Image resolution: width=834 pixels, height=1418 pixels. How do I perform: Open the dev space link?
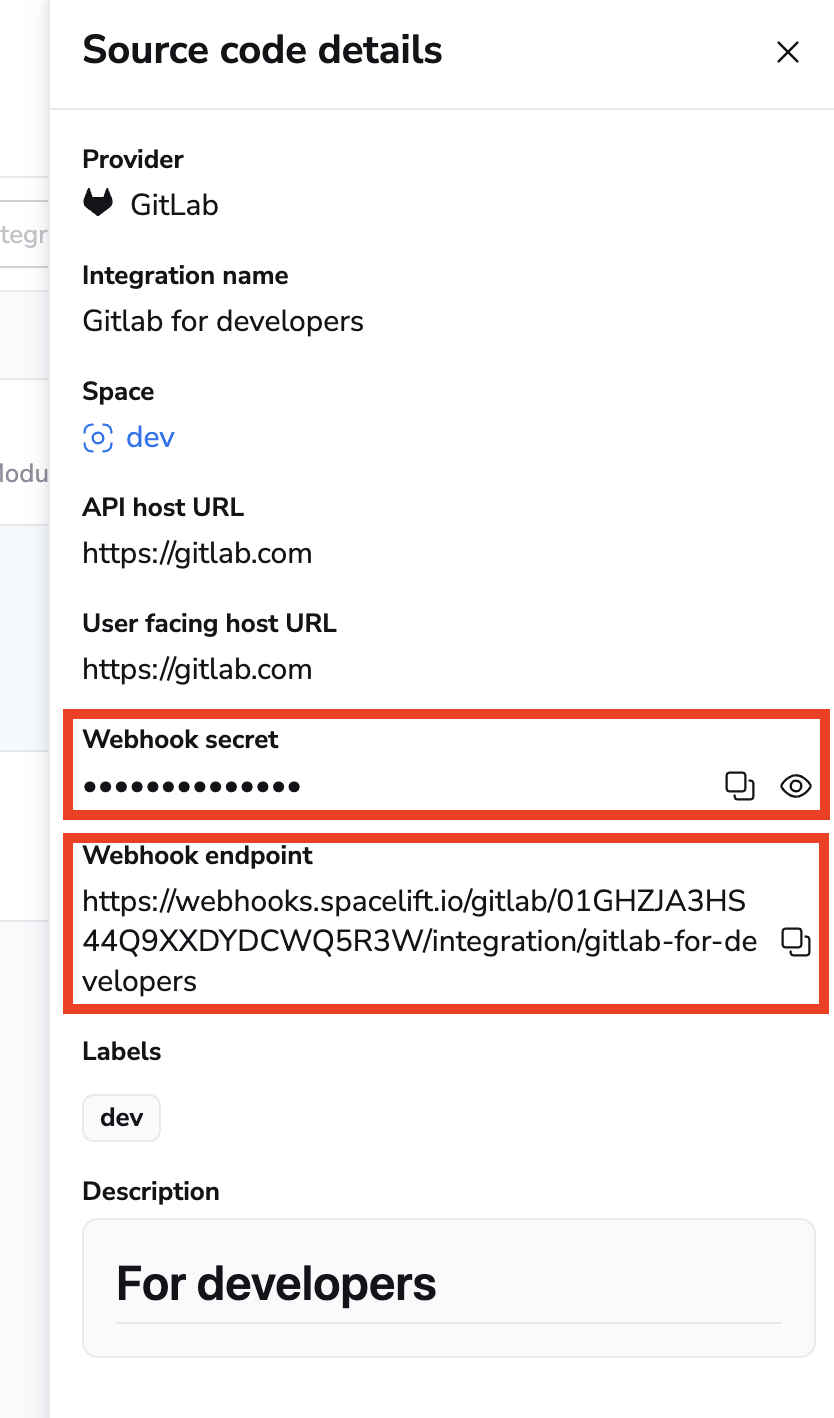(150, 437)
